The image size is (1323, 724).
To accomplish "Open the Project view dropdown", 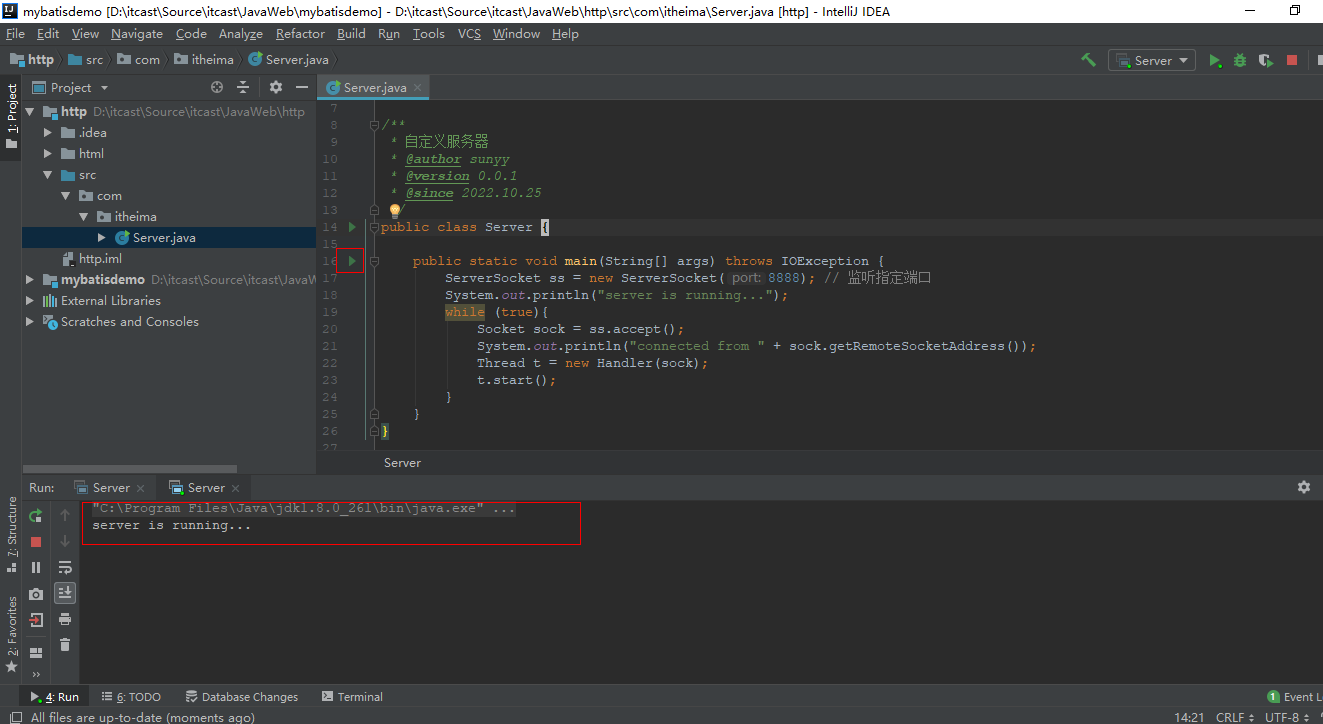I will (70, 88).
